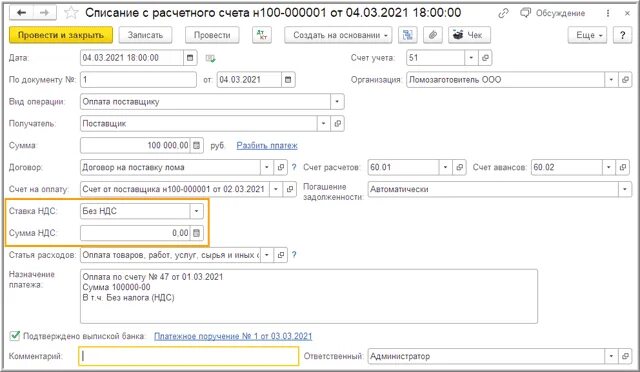Expand Счет авансов 60.02 dropdown
The height and width of the screenshot is (372, 640).
click(x=609, y=167)
